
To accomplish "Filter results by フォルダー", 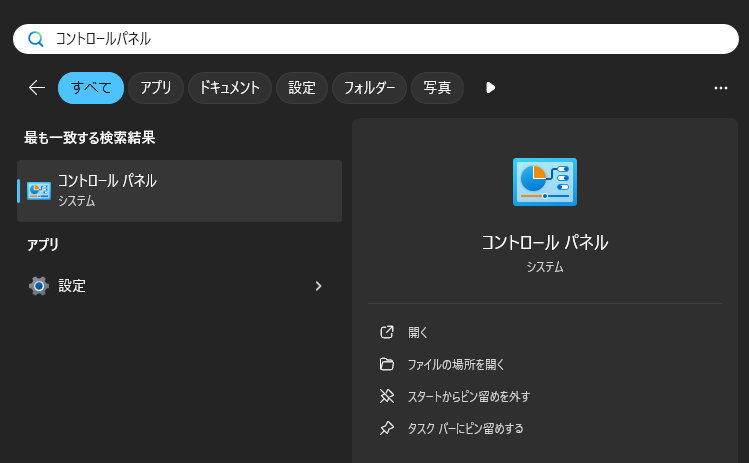I will tap(369, 88).
